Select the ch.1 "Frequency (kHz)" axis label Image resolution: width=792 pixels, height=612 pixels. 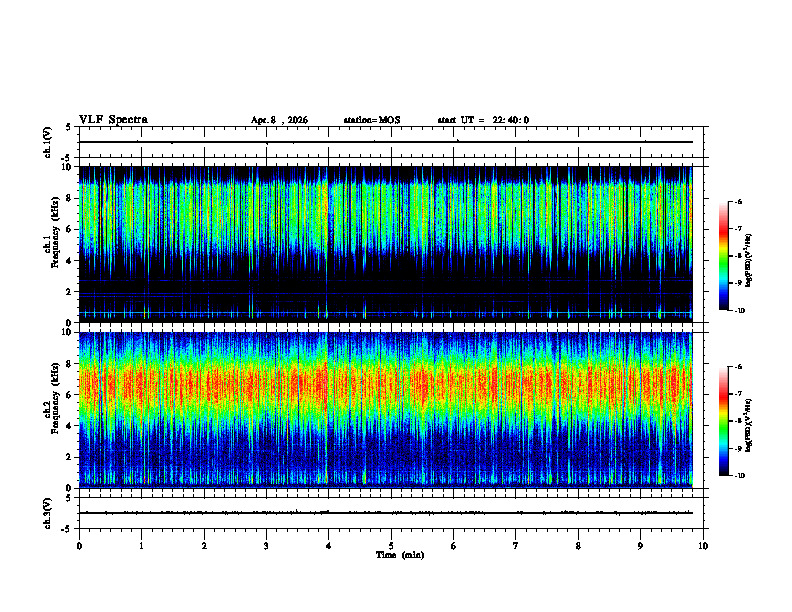coord(55,232)
